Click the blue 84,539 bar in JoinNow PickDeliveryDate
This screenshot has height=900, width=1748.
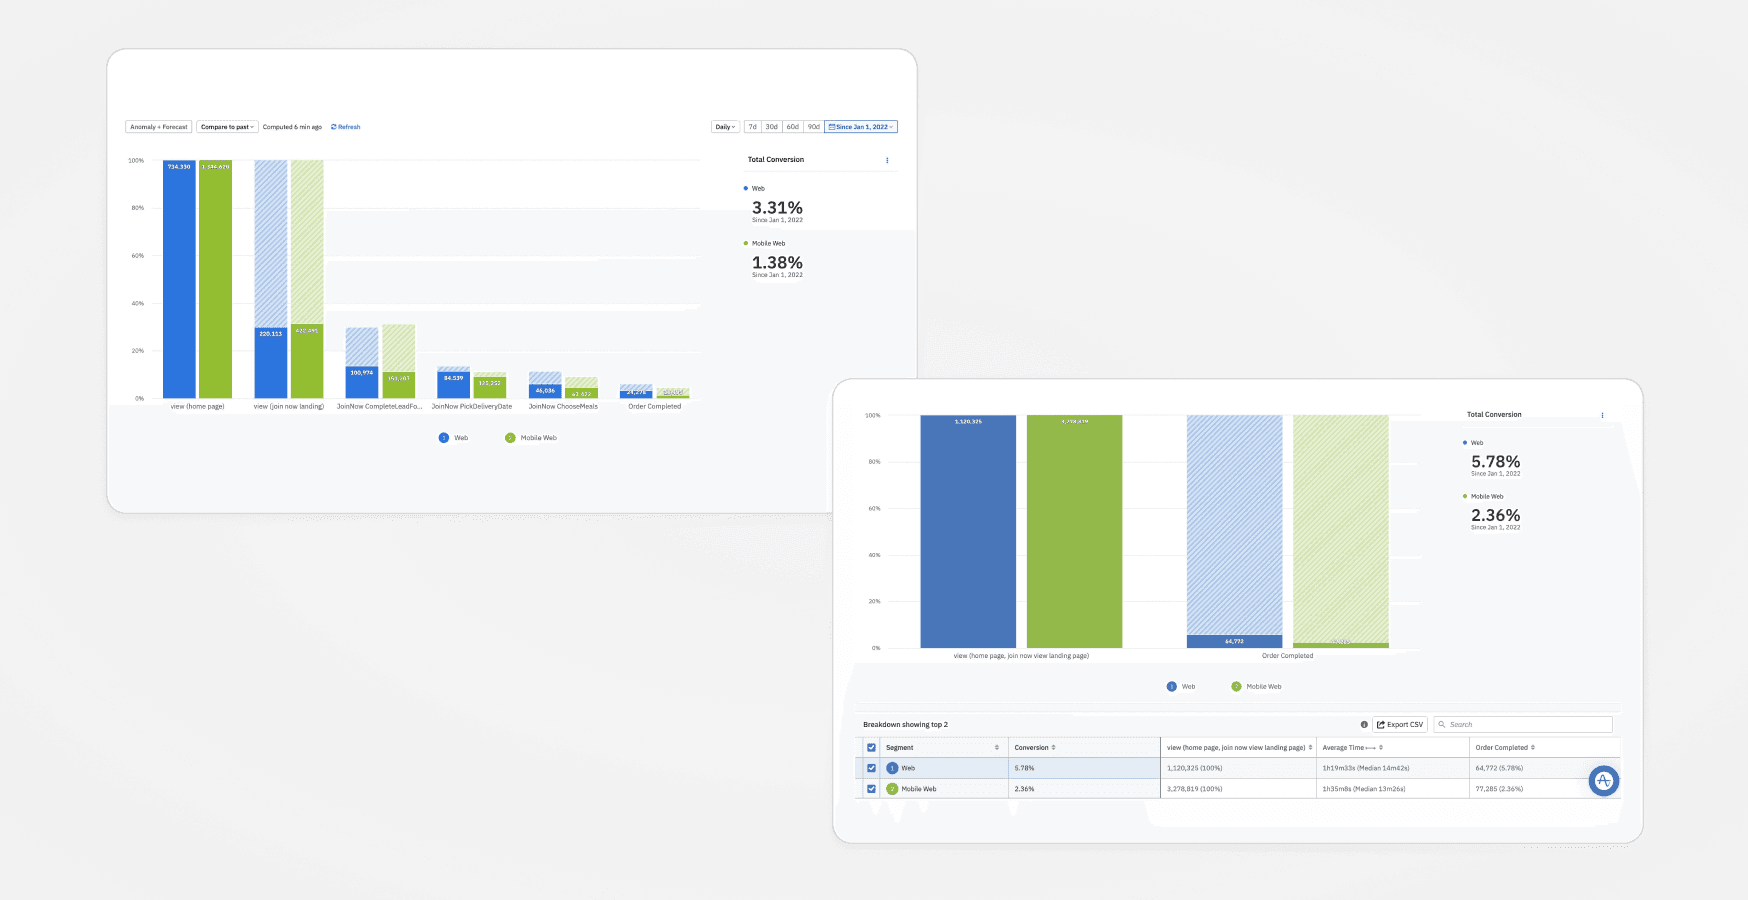pyautogui.click(x=453, y=385)
